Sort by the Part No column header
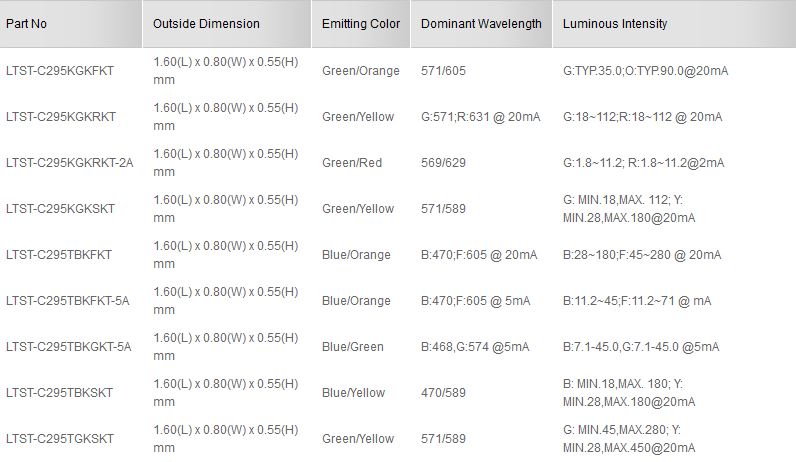 click(x=26, y=24)
